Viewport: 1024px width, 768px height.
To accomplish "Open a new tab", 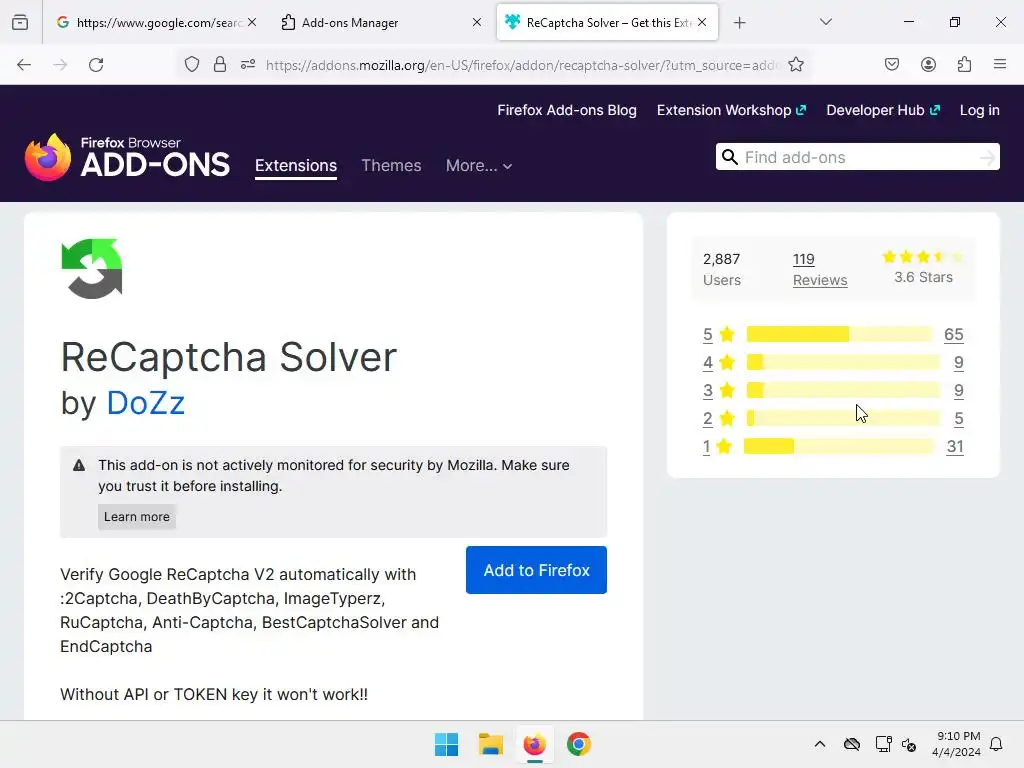I will point(739,23).
